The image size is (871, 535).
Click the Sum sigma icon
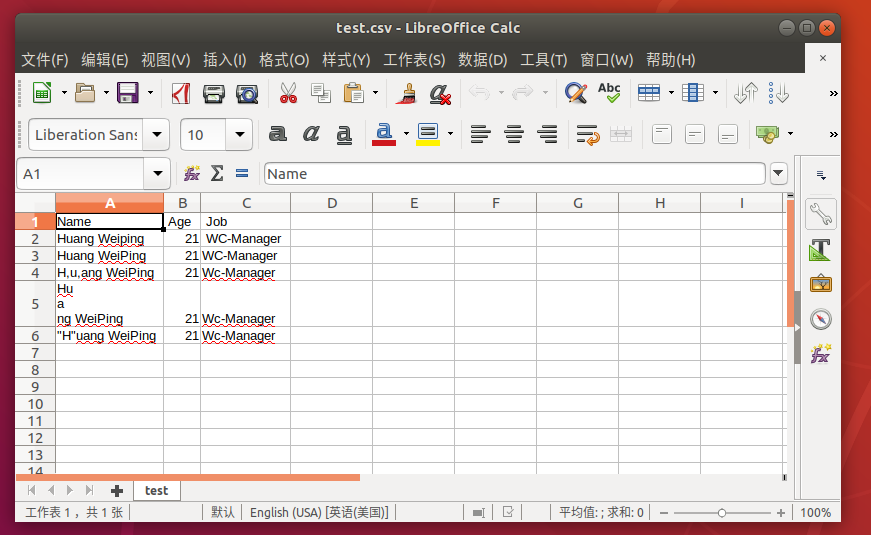[x=216, y=174]
